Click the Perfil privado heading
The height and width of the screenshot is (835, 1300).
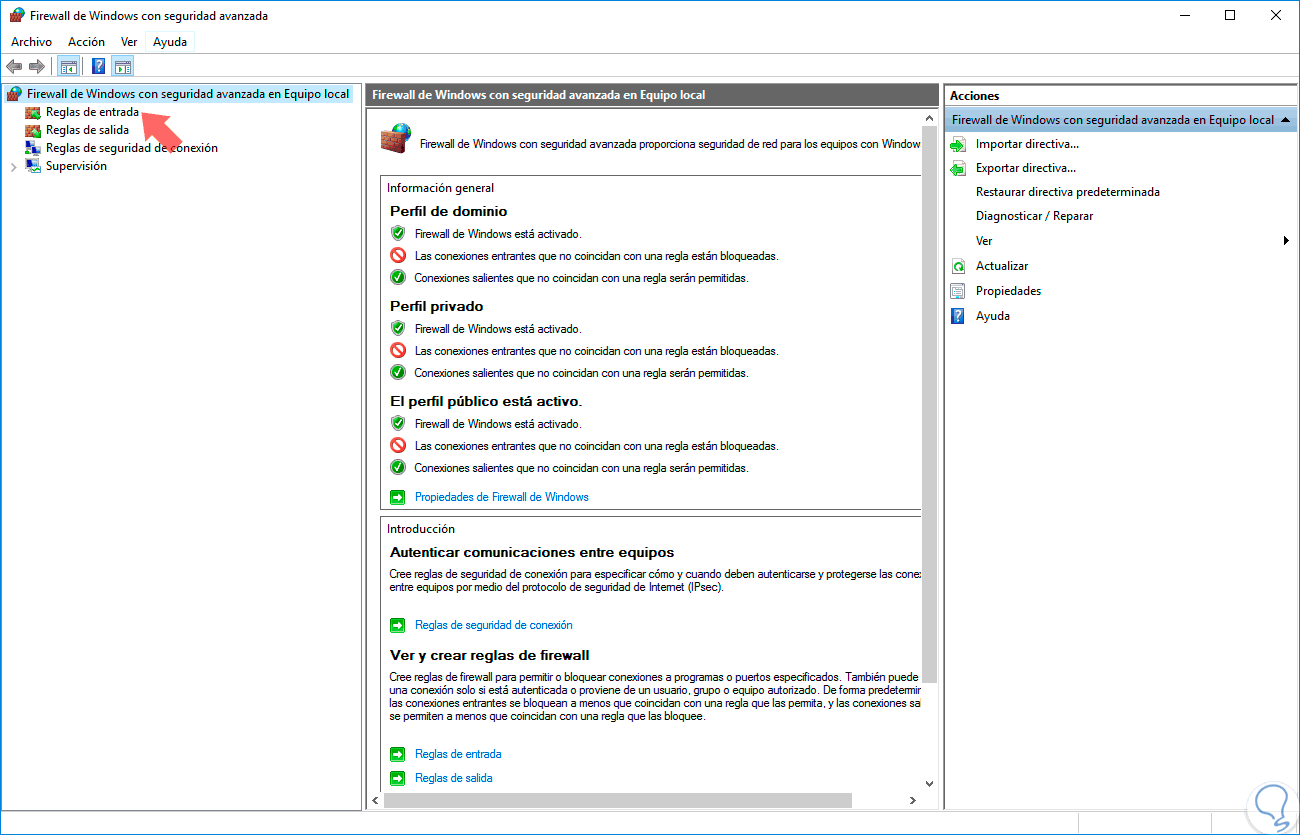(x=437, y=307)
